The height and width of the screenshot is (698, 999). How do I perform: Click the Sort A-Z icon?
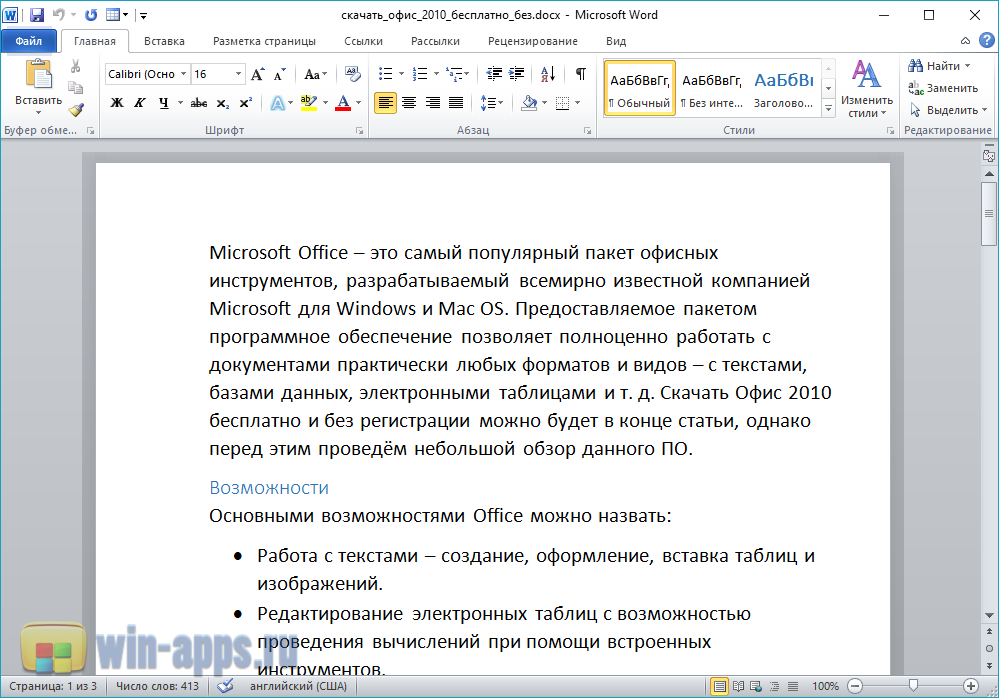(x=547, y=74)
